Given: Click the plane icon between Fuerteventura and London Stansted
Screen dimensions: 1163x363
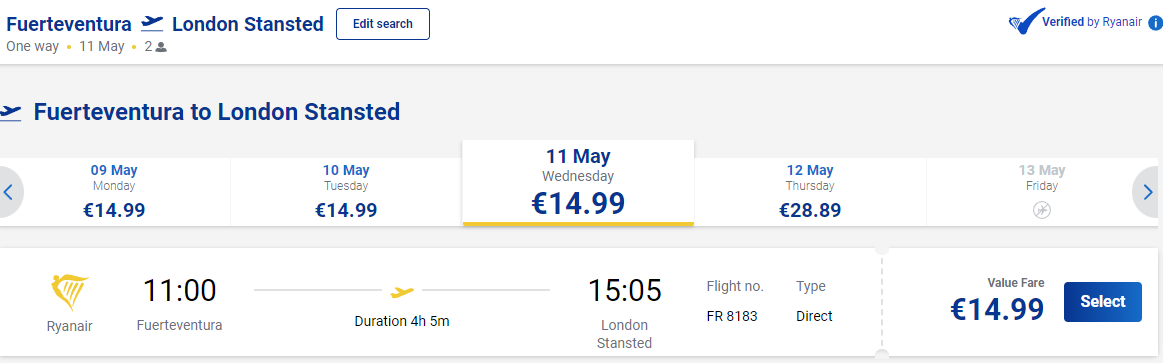Looking at the screenshot, I should (151, 23).
